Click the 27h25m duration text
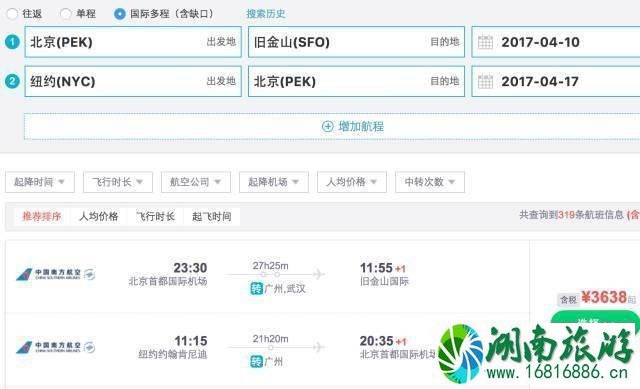This screenshot has width=640, height=389. click(270, 266)
